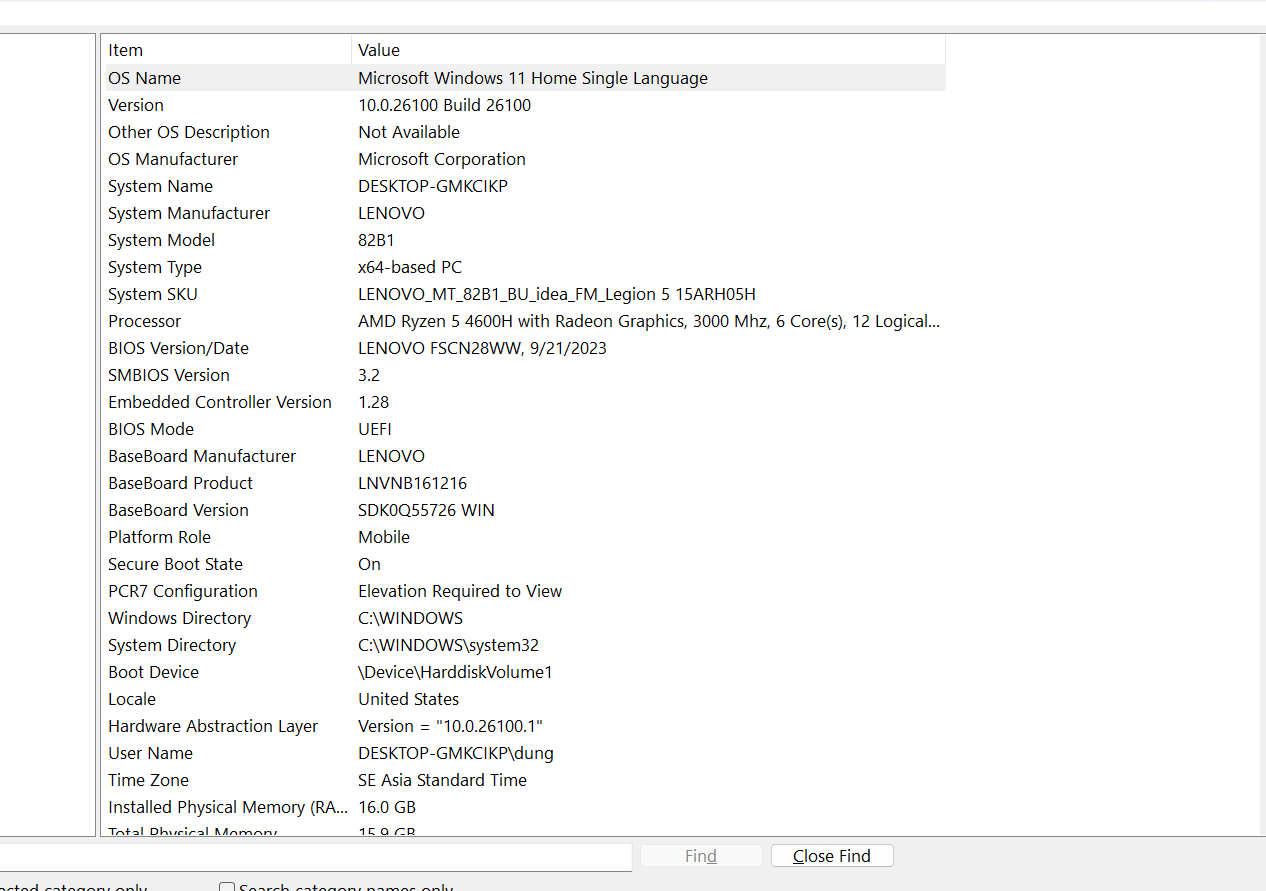Click the SMBIOS value 3.2

369,375
